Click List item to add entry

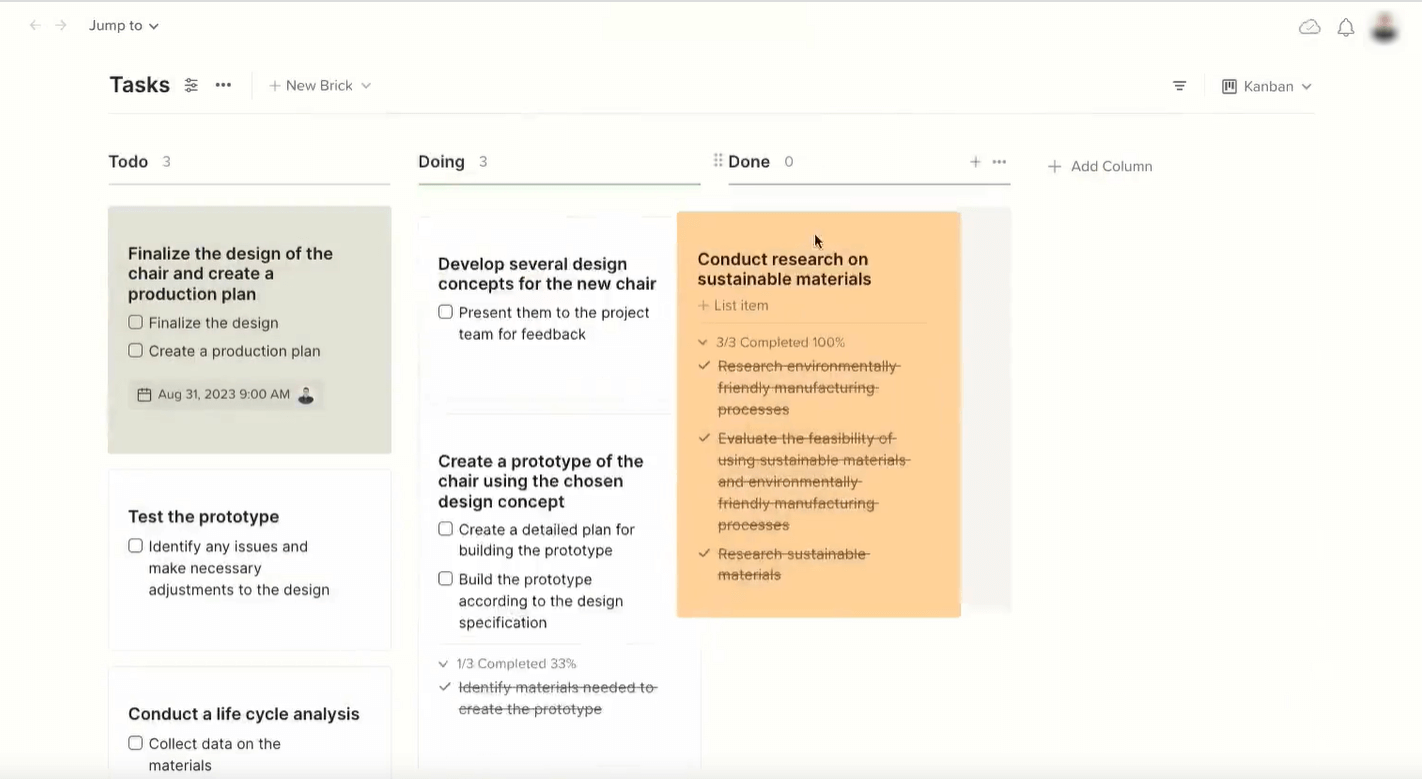point(733,305)
